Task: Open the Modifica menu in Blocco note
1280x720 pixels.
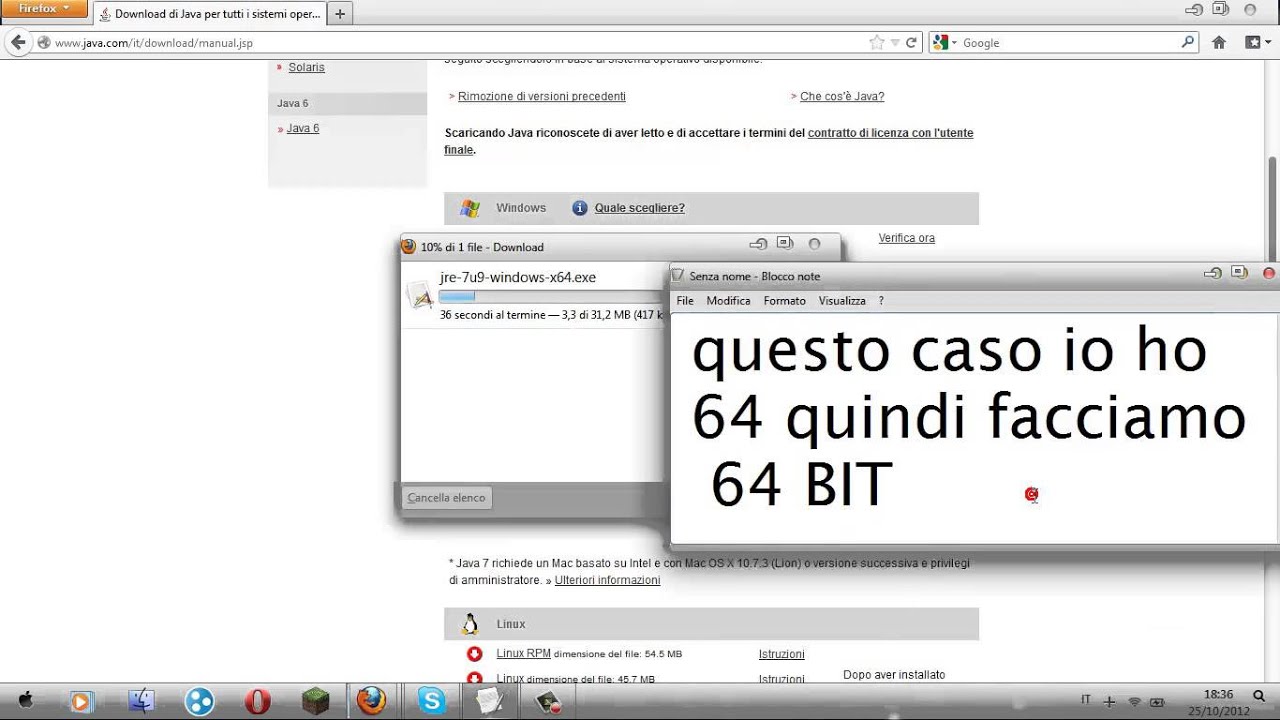Action: (728, 301)
